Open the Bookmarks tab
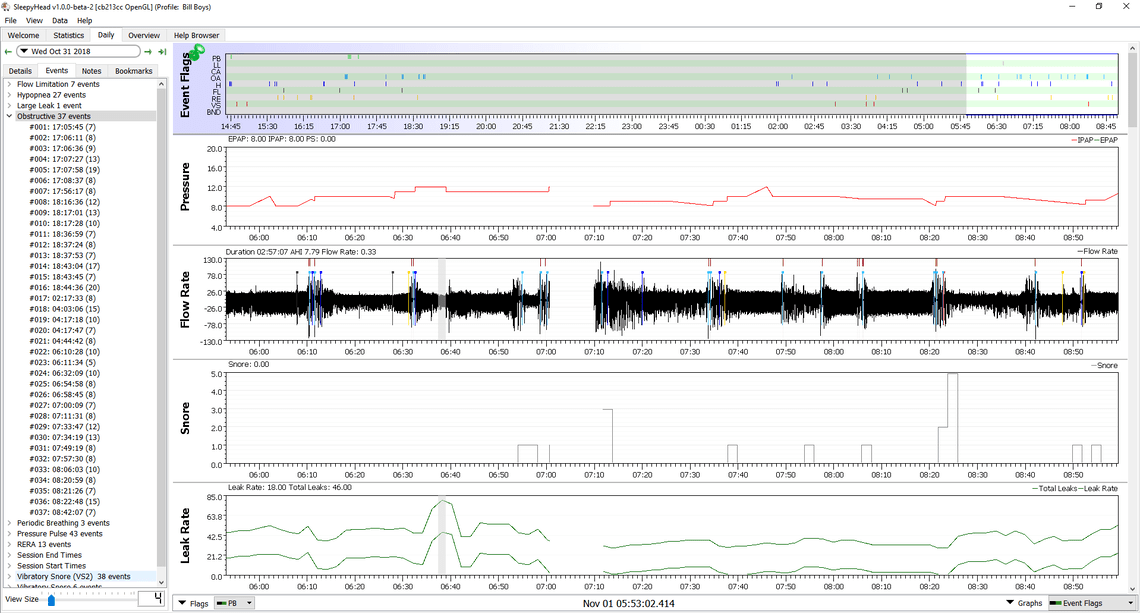1140x613 pixels. coord(134,71)
